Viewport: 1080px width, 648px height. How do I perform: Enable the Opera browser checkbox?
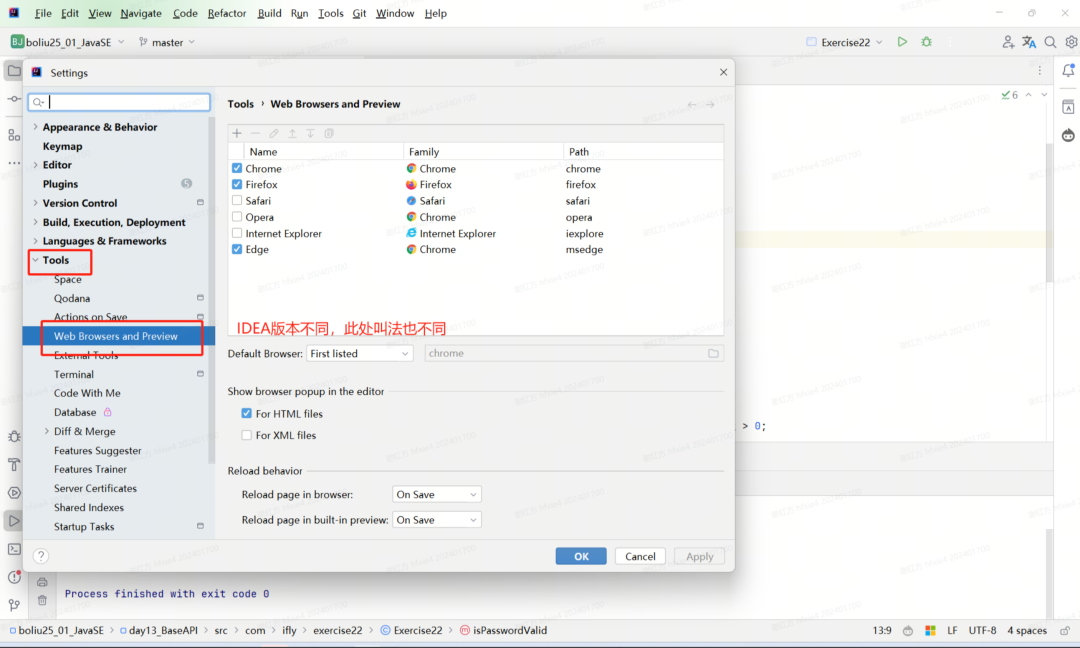click(237, 216)
